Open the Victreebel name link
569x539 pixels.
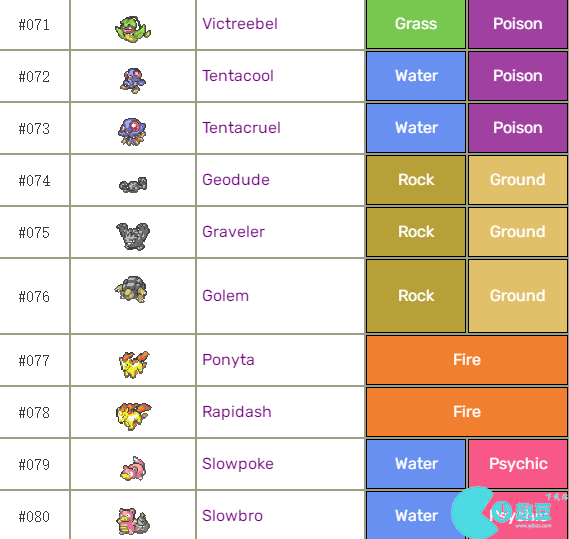pos(240,24)
